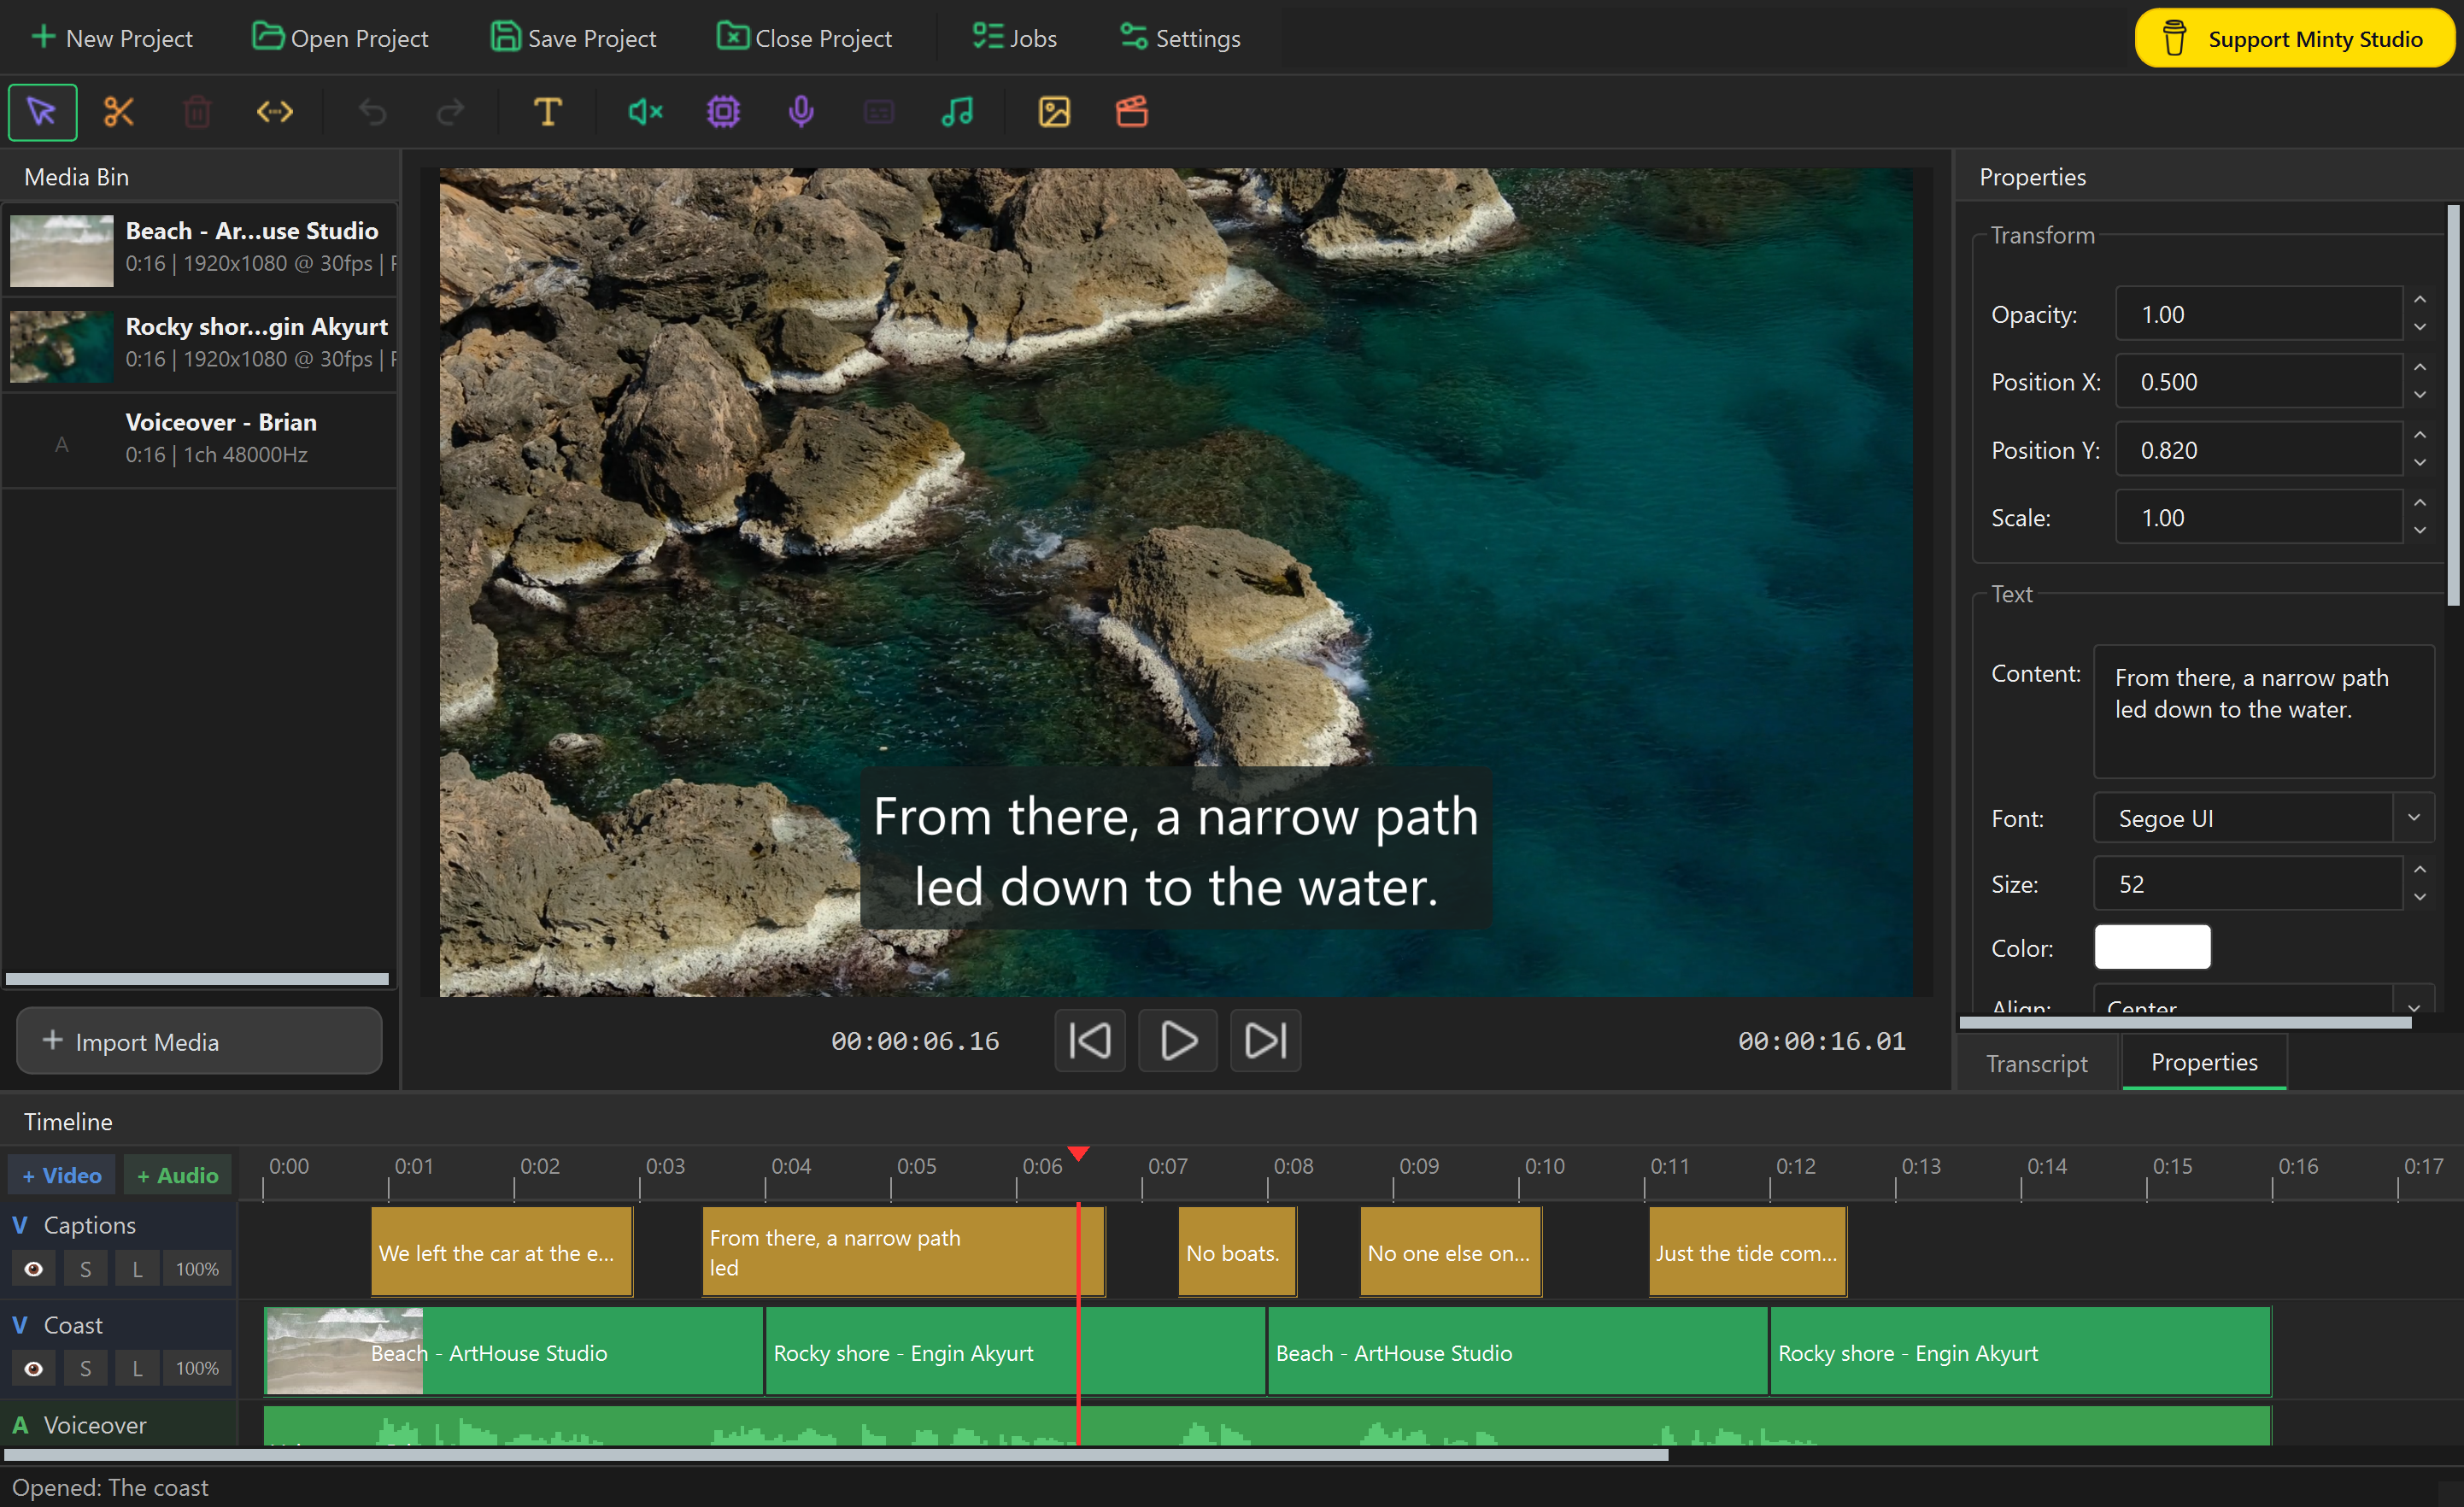
Task: Close Project from top bar
Action: coord(804,38)
